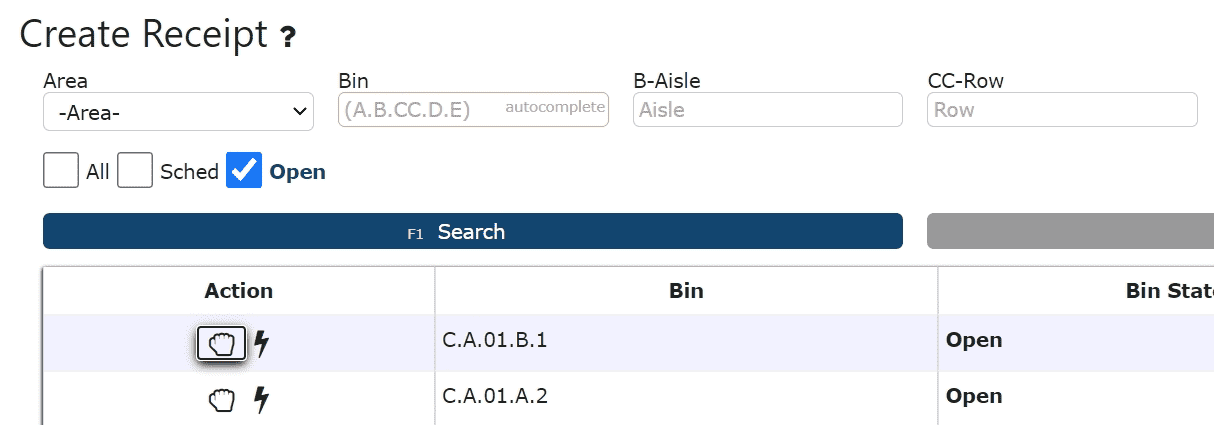Click the lightning bolt icon for bin C.A.01.A.2

coord(261,400)
